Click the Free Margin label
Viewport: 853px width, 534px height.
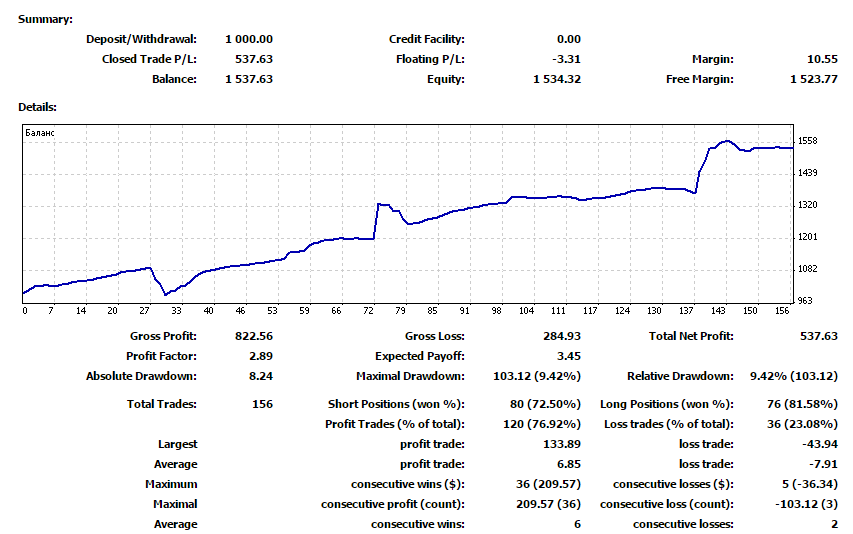click(699, 79)
